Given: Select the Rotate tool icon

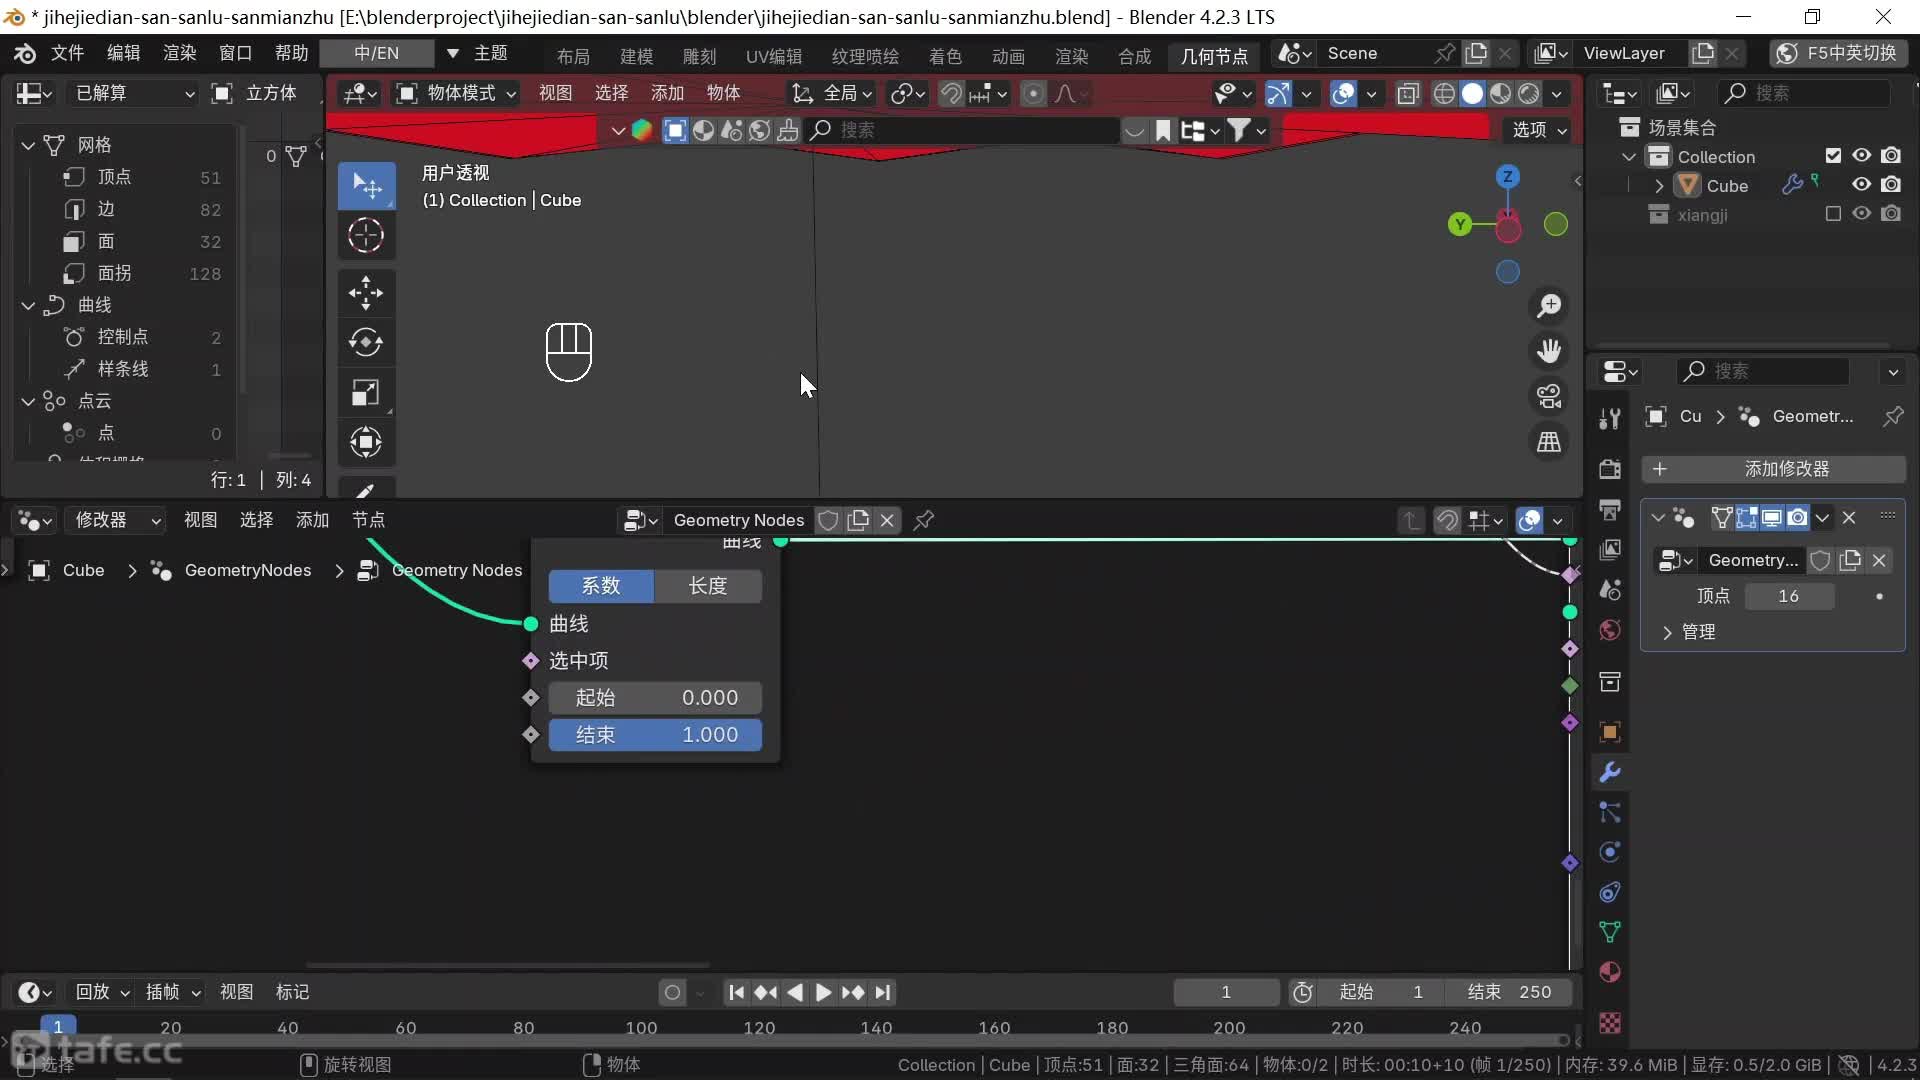Looking at the screenshot, I should [x=366, y=343].
